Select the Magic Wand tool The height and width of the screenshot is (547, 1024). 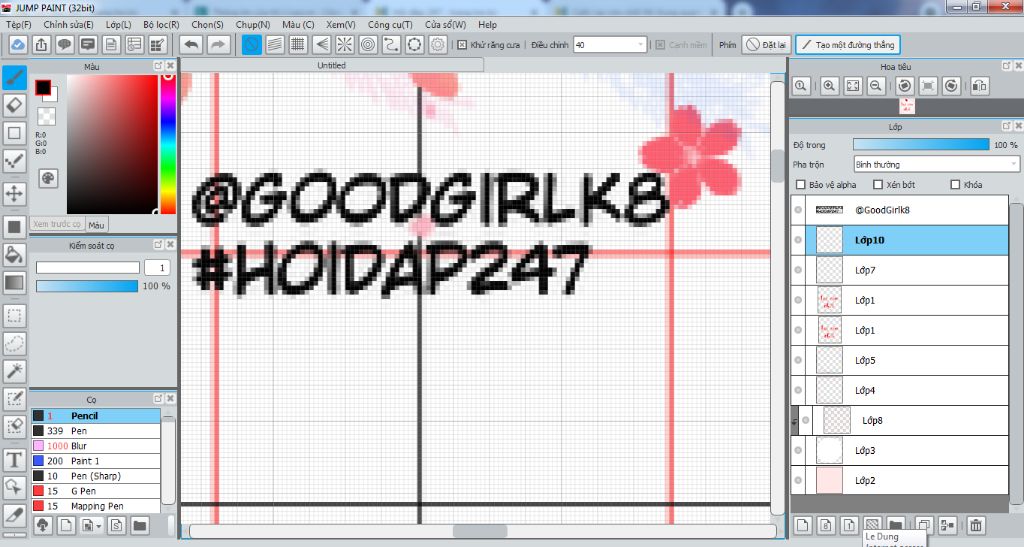tap(14, 371)
